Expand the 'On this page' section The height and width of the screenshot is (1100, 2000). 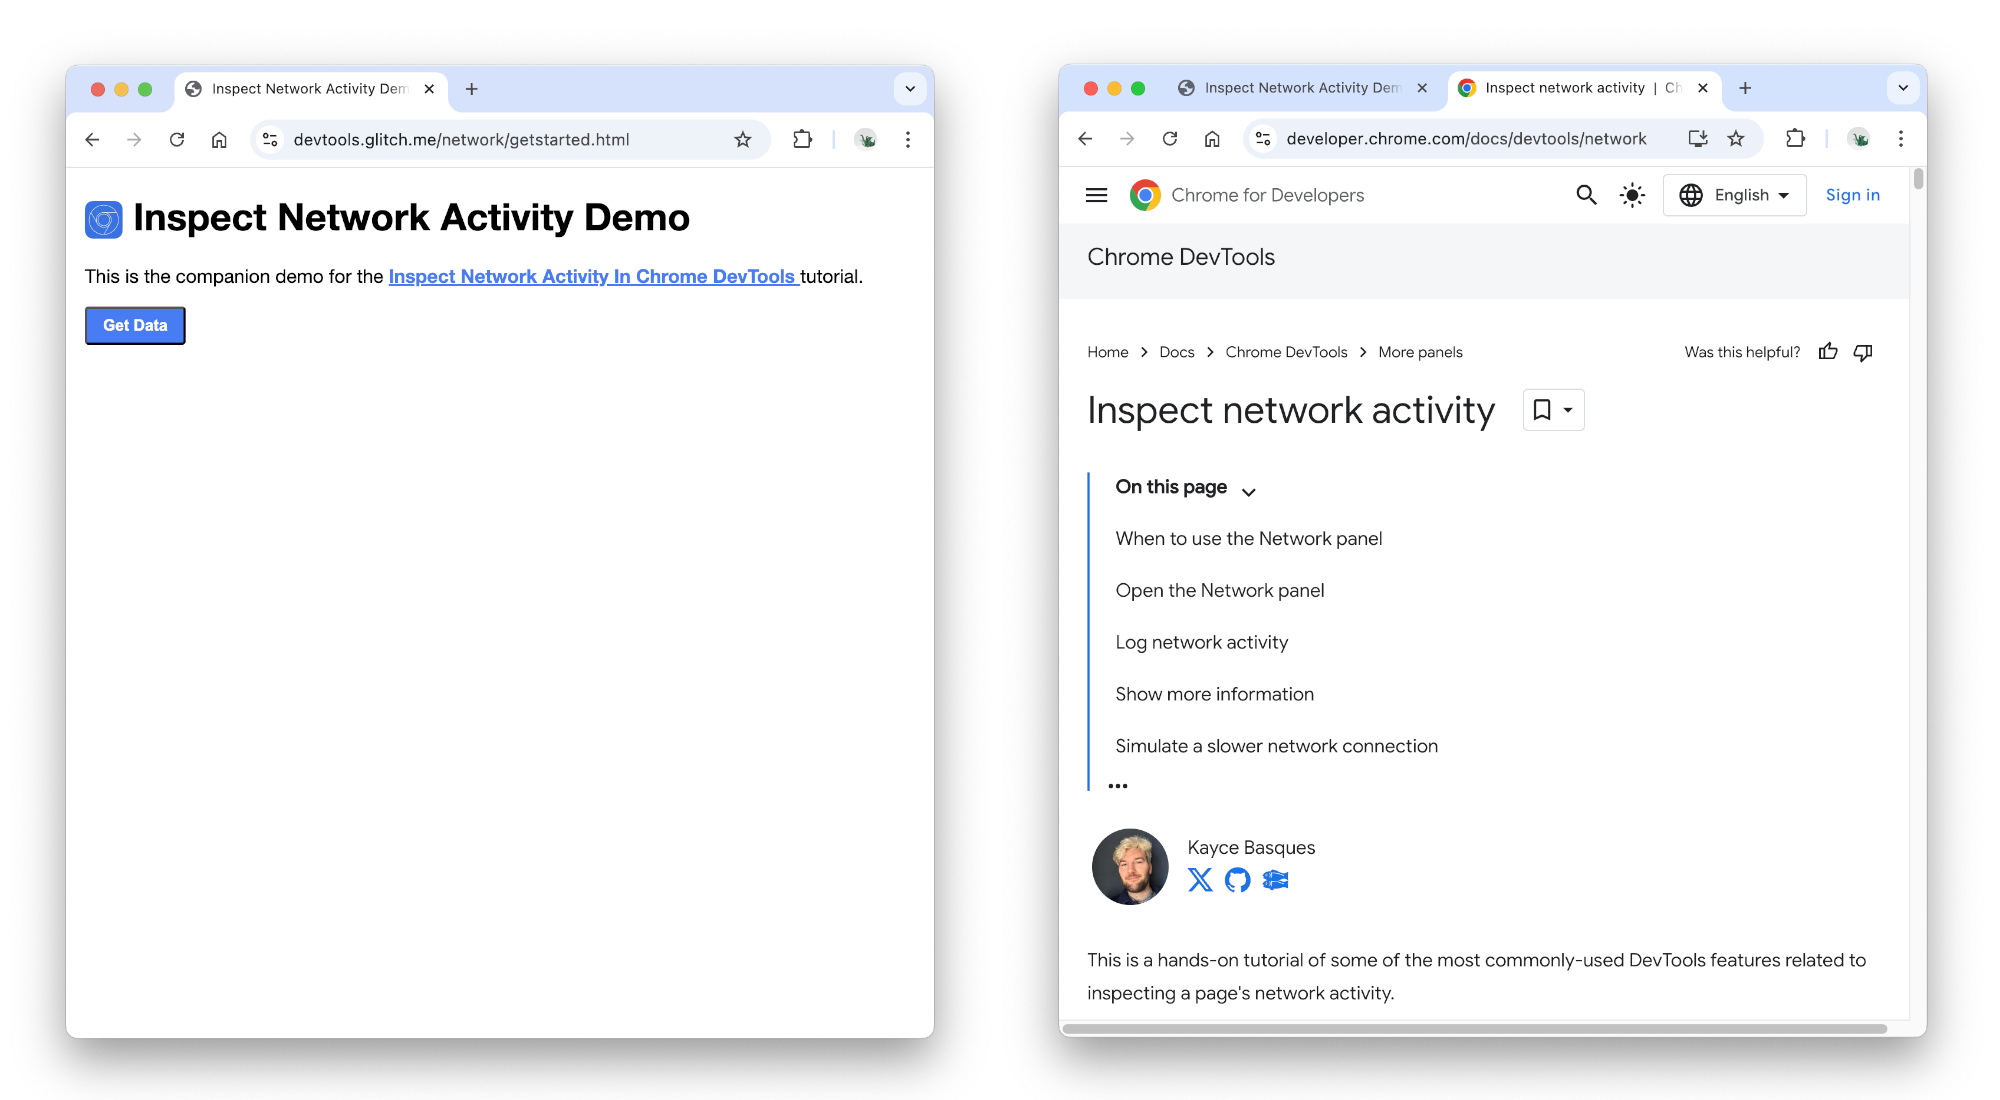[x=1246, y=489]
